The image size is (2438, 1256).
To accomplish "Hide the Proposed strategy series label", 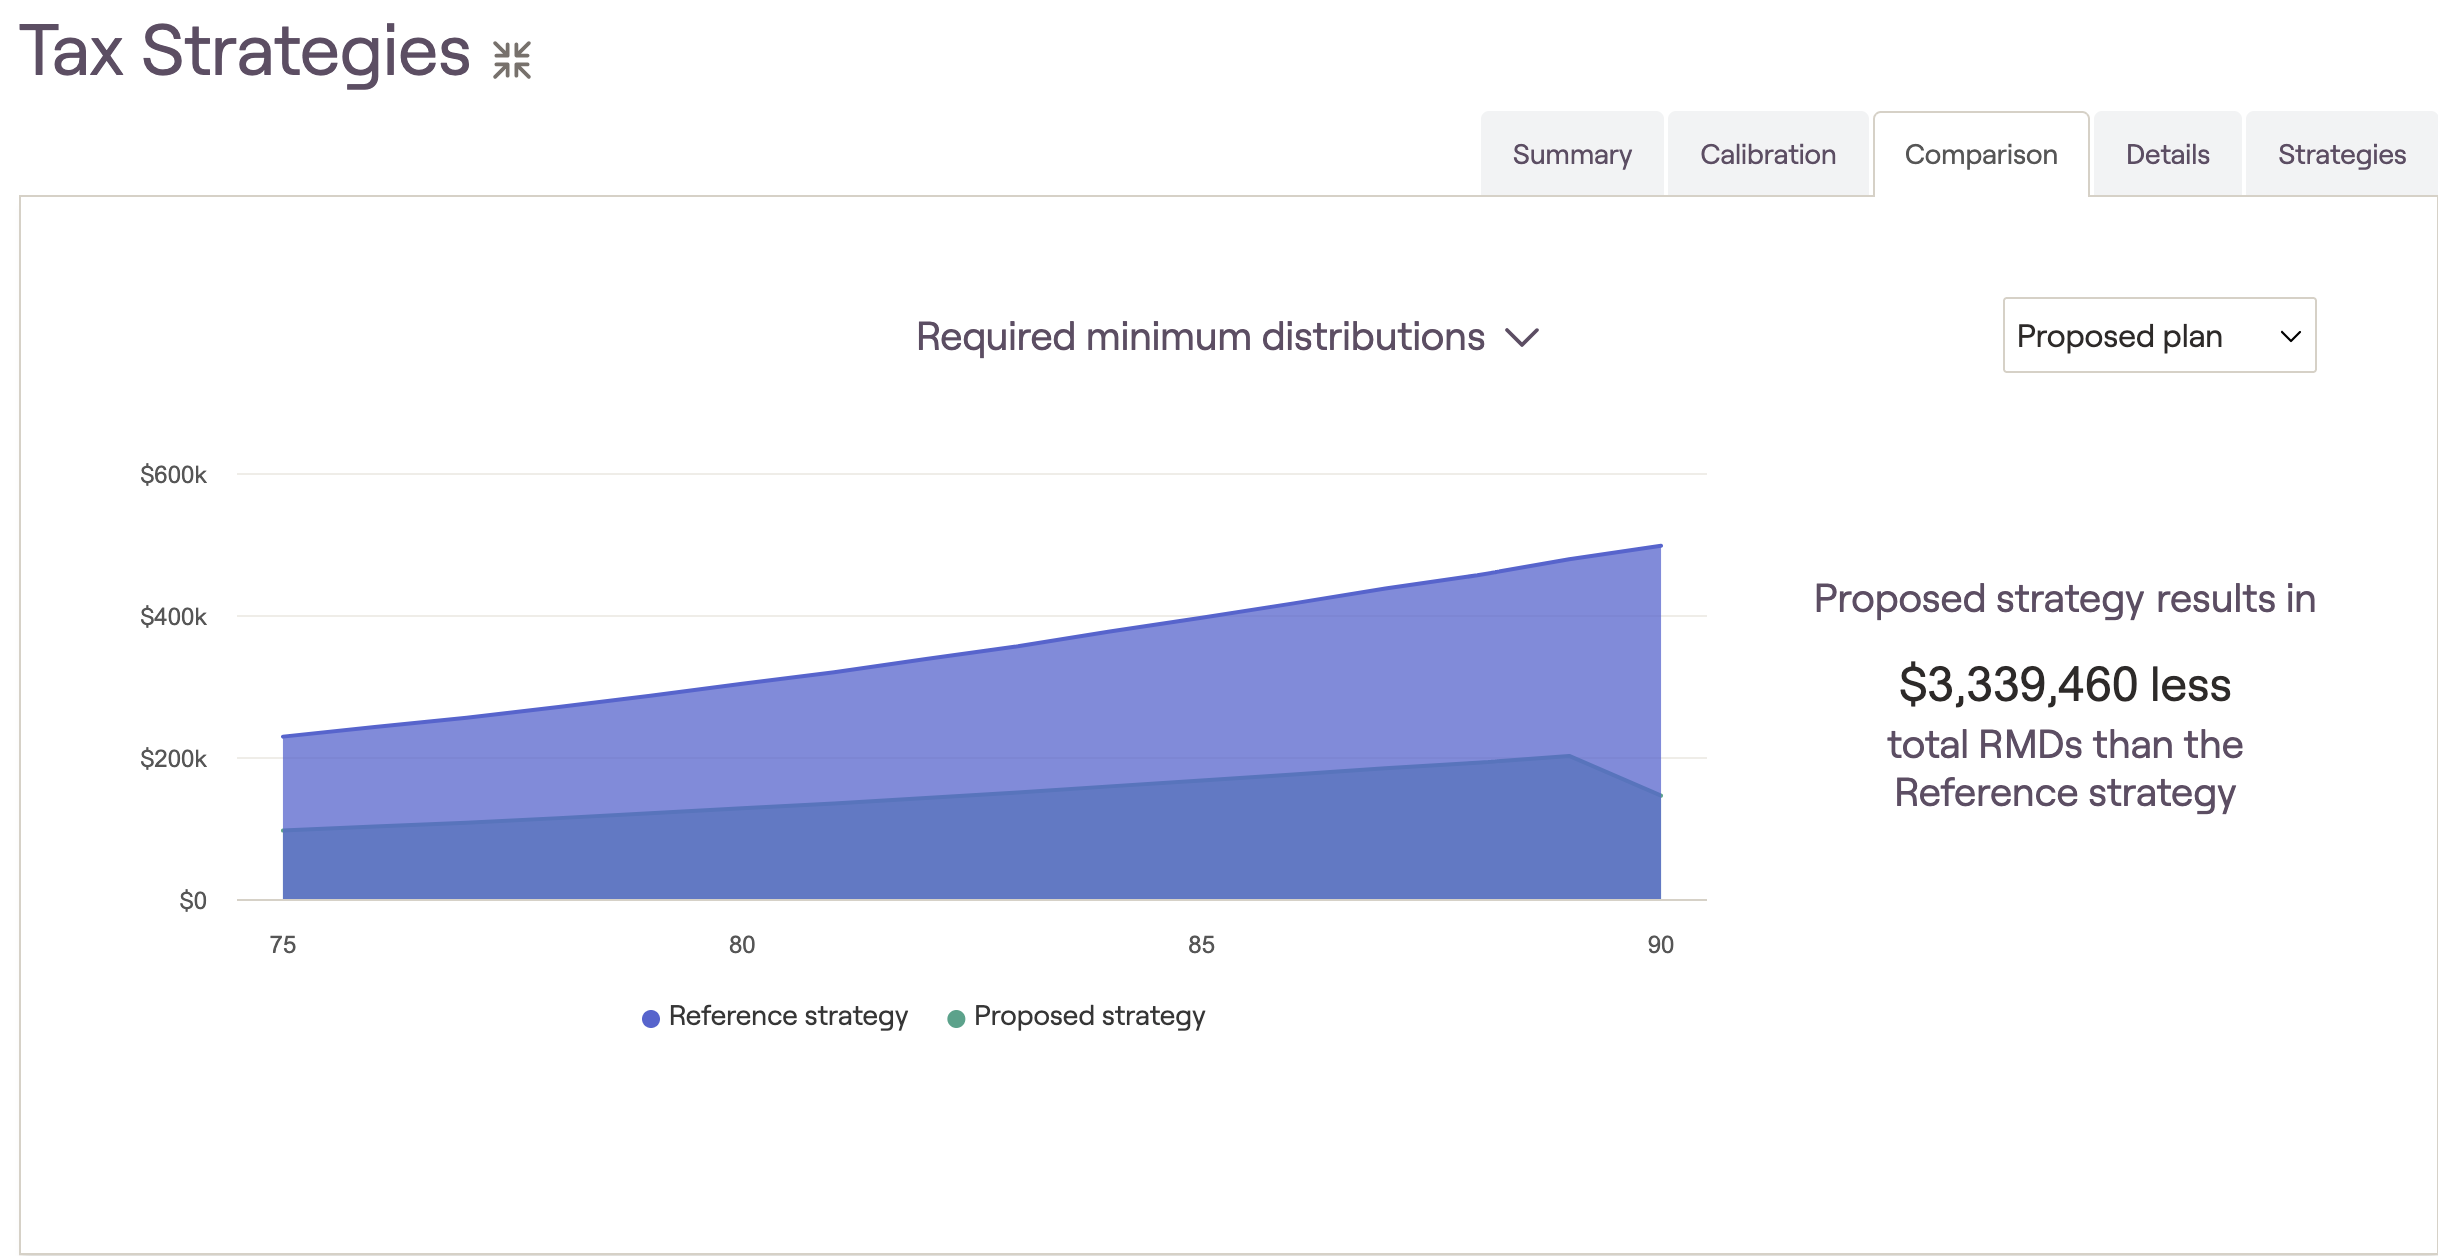I will (x=1089, y=1016).
